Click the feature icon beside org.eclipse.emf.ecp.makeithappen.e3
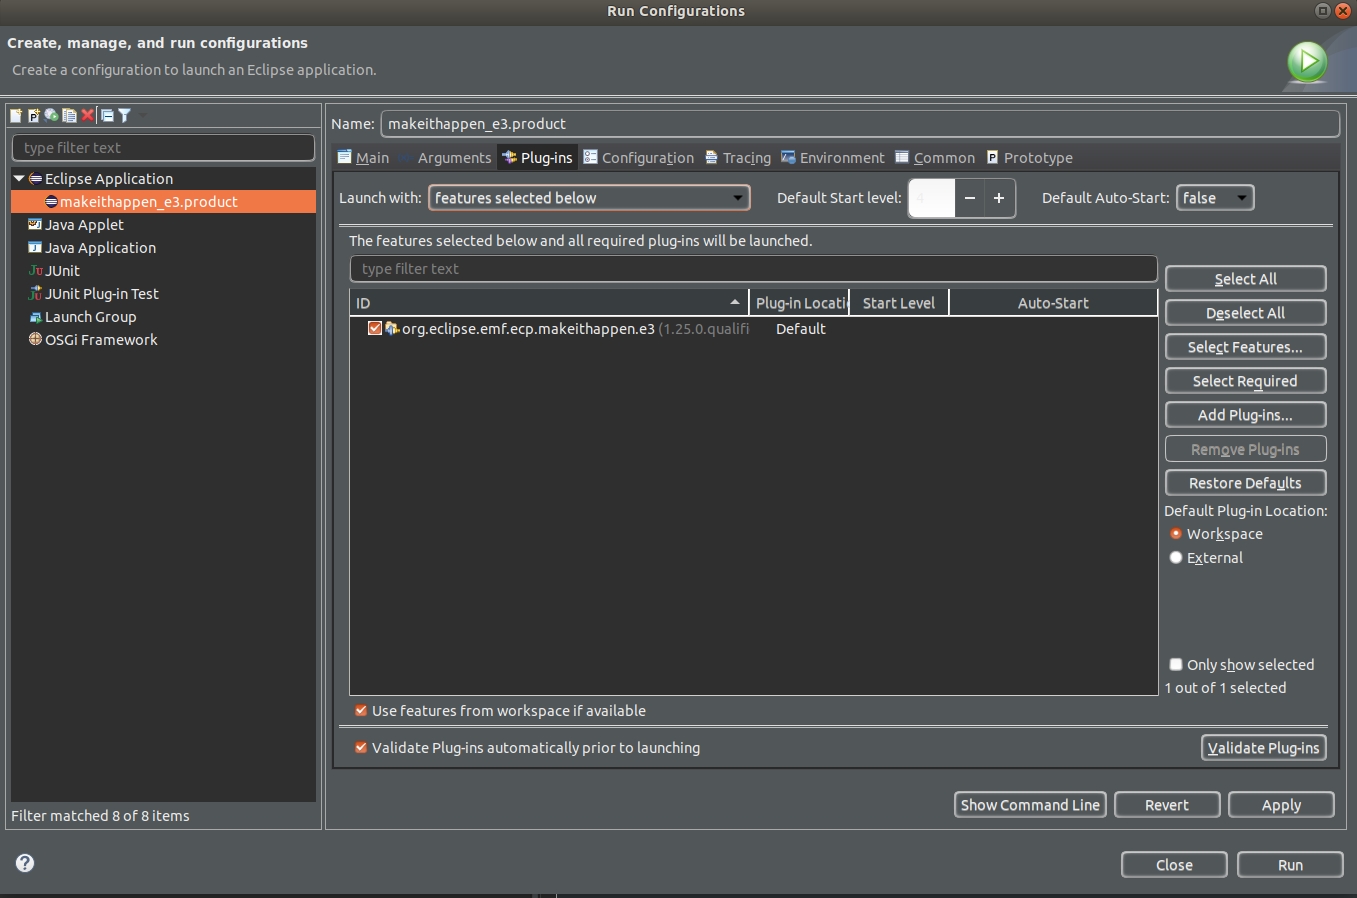 pos(392,328)
